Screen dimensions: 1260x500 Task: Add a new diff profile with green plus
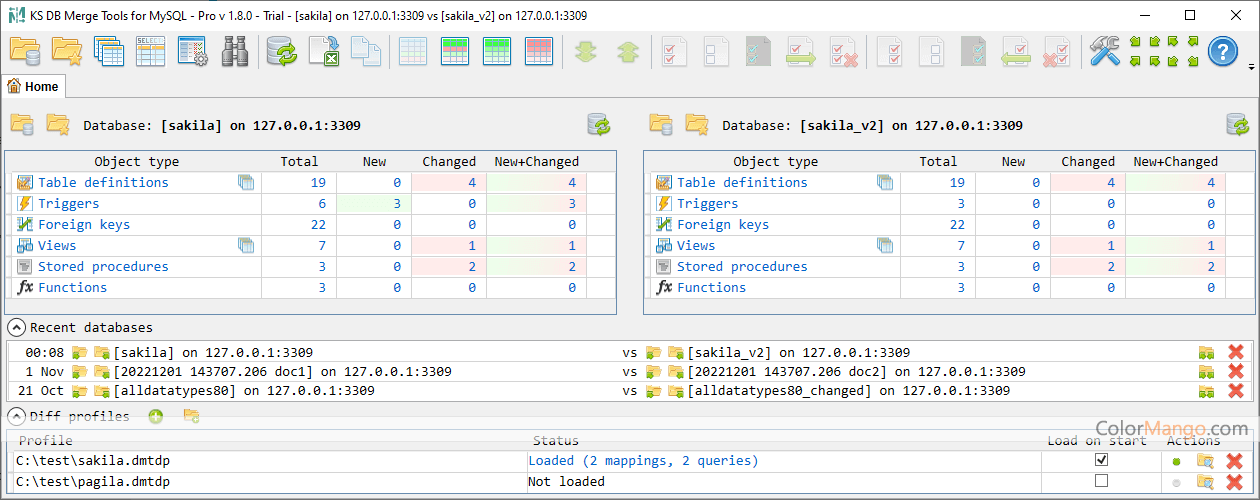156,416
